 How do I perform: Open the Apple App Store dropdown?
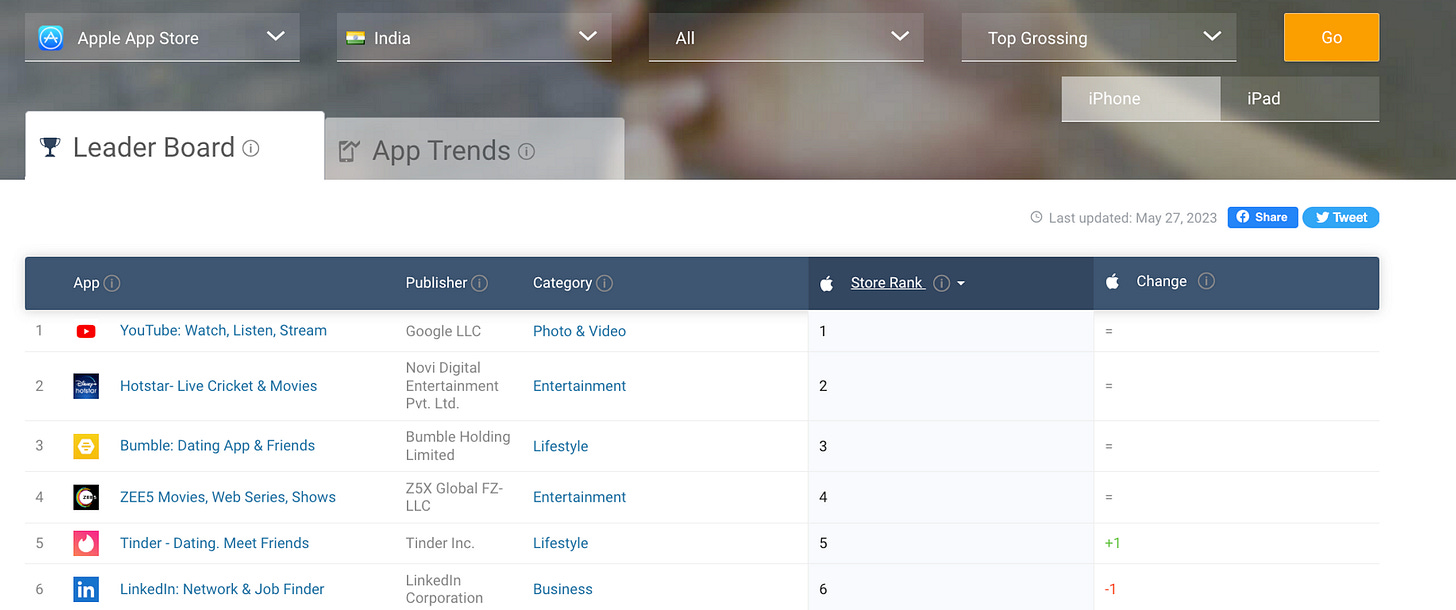[162, 37]
